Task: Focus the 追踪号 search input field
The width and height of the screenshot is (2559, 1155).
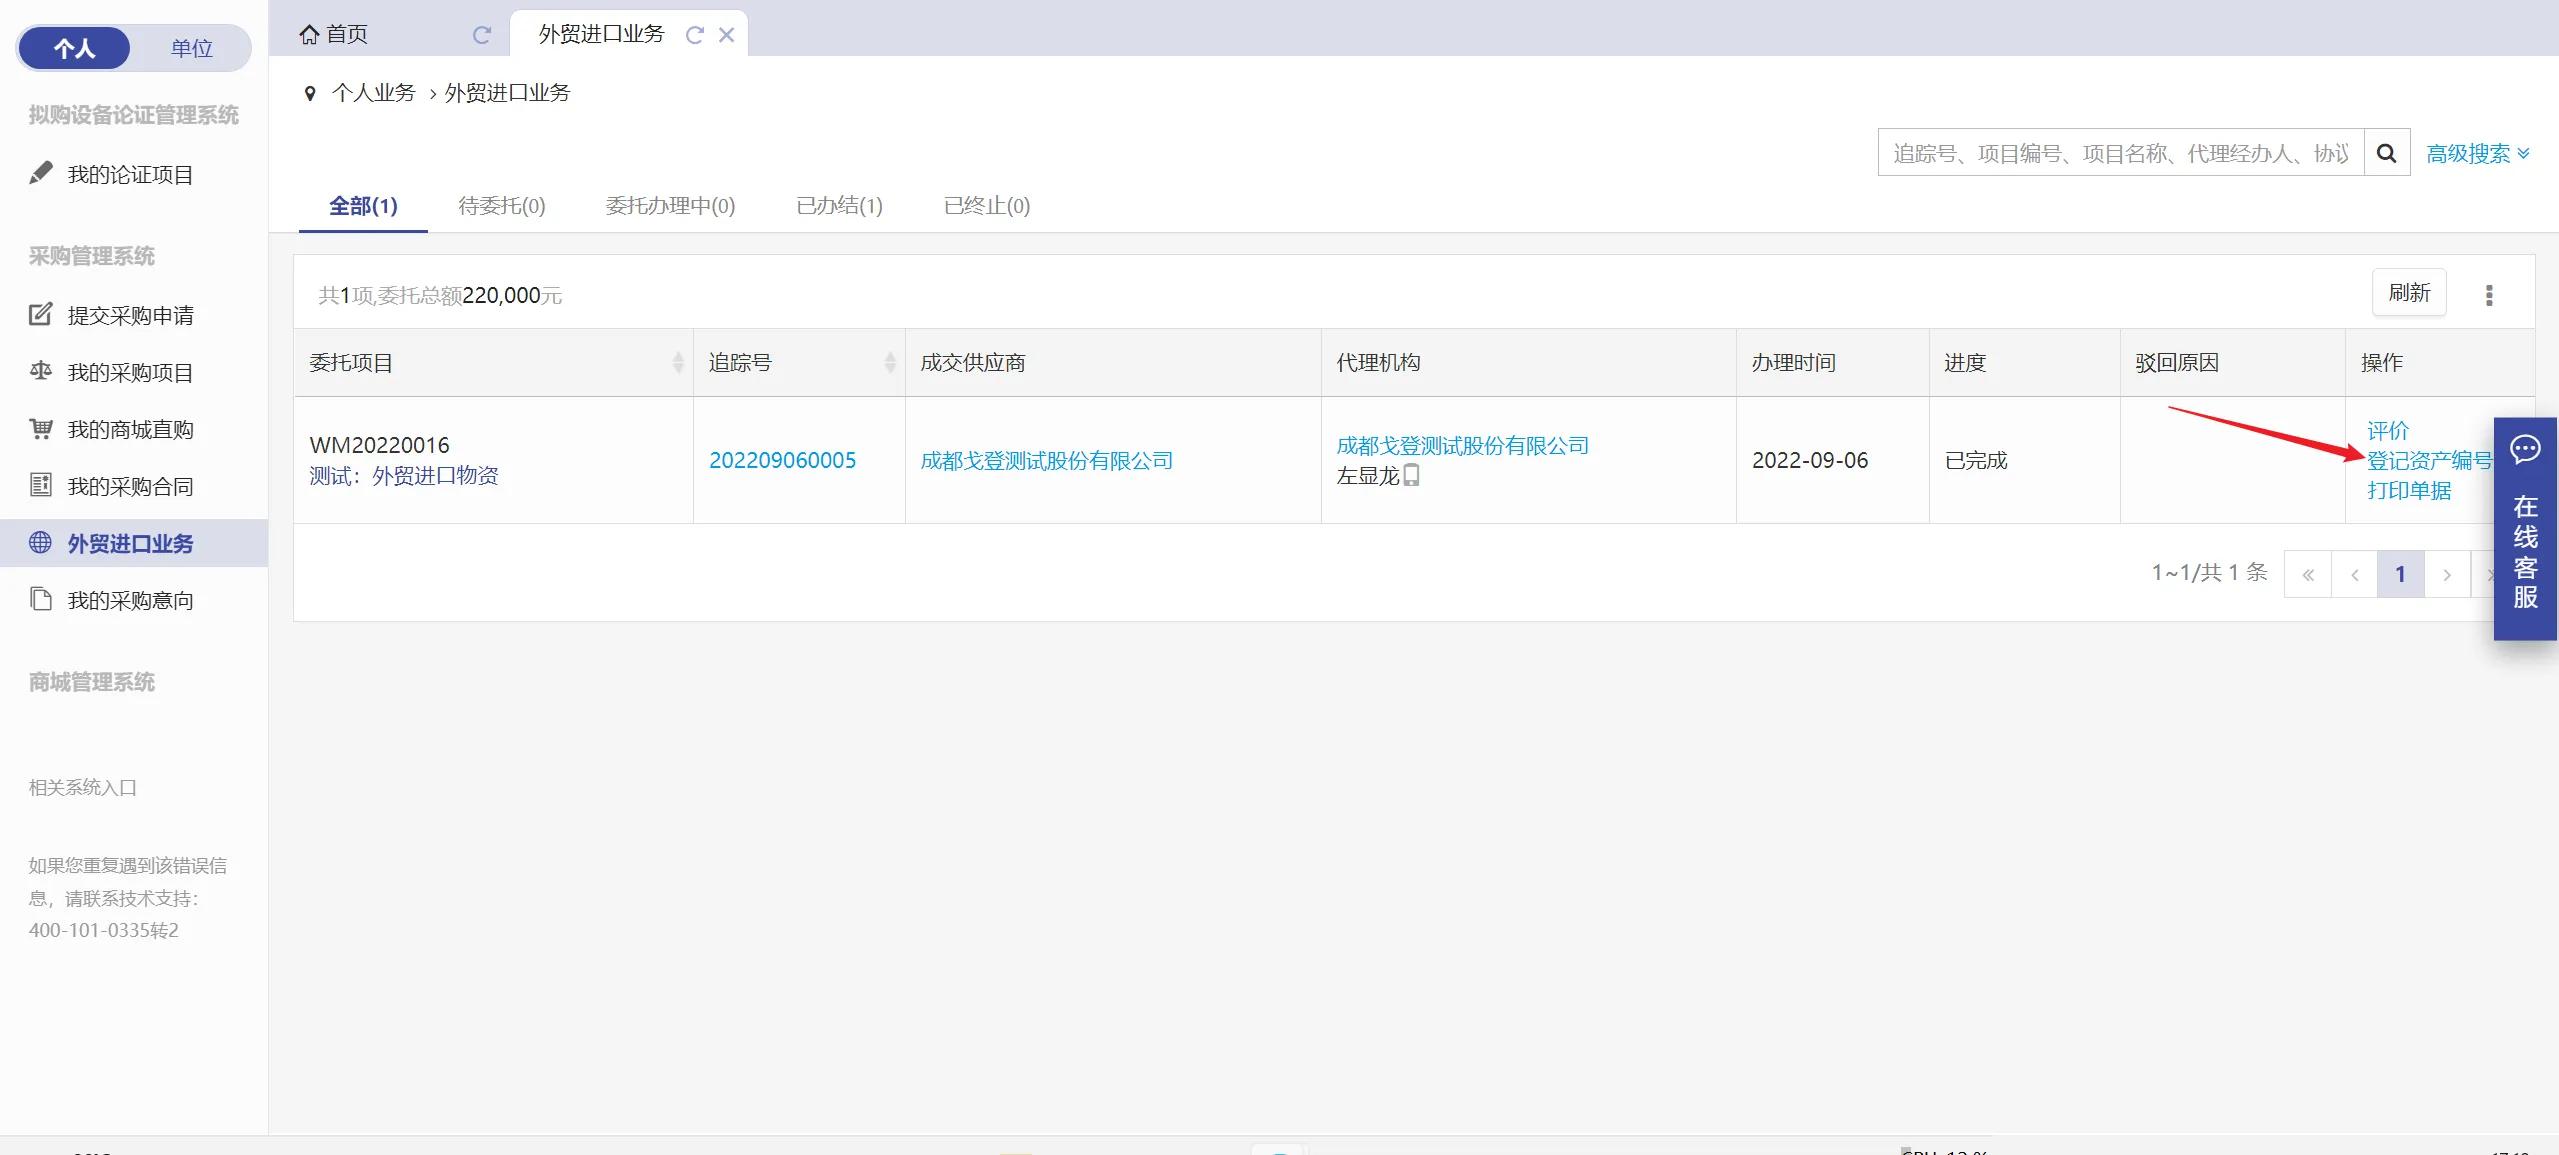Action: pyautogui.click(x=2120, y=153)
